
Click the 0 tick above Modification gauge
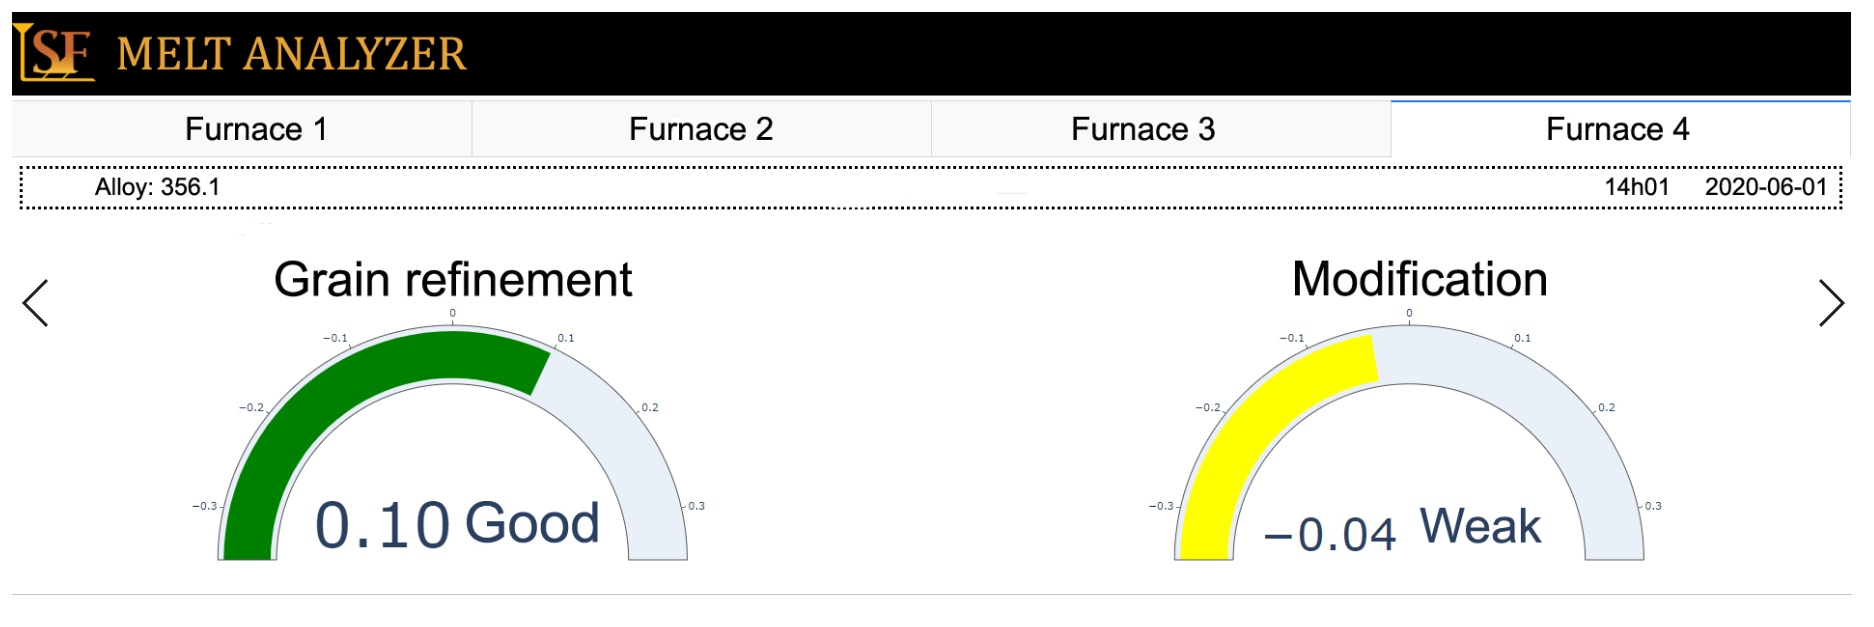click(1409, 314)
